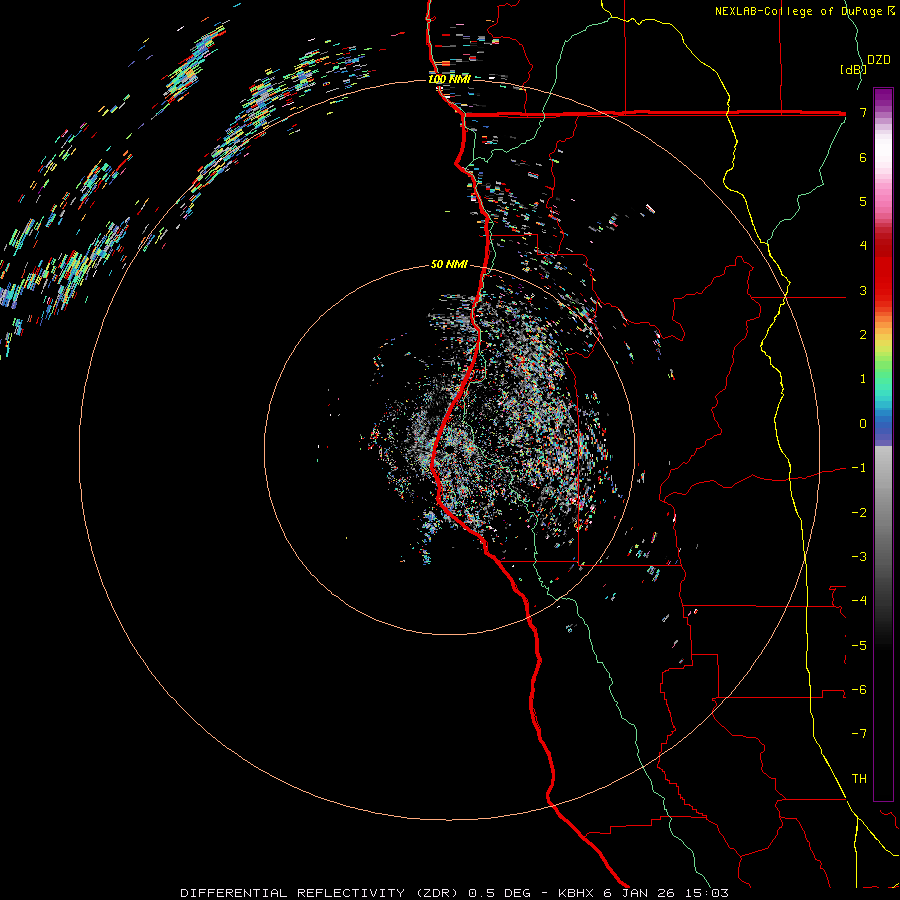Click the purple top of the color bar

point(883,98)
